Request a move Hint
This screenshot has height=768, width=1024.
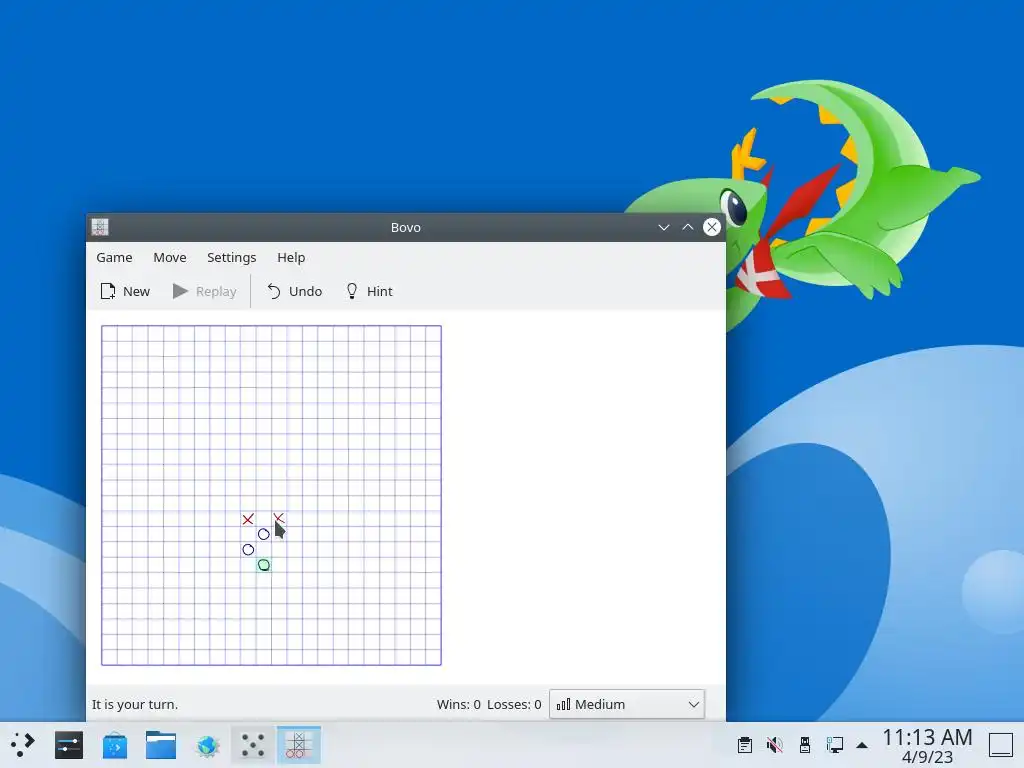click(x=369, y=291)
